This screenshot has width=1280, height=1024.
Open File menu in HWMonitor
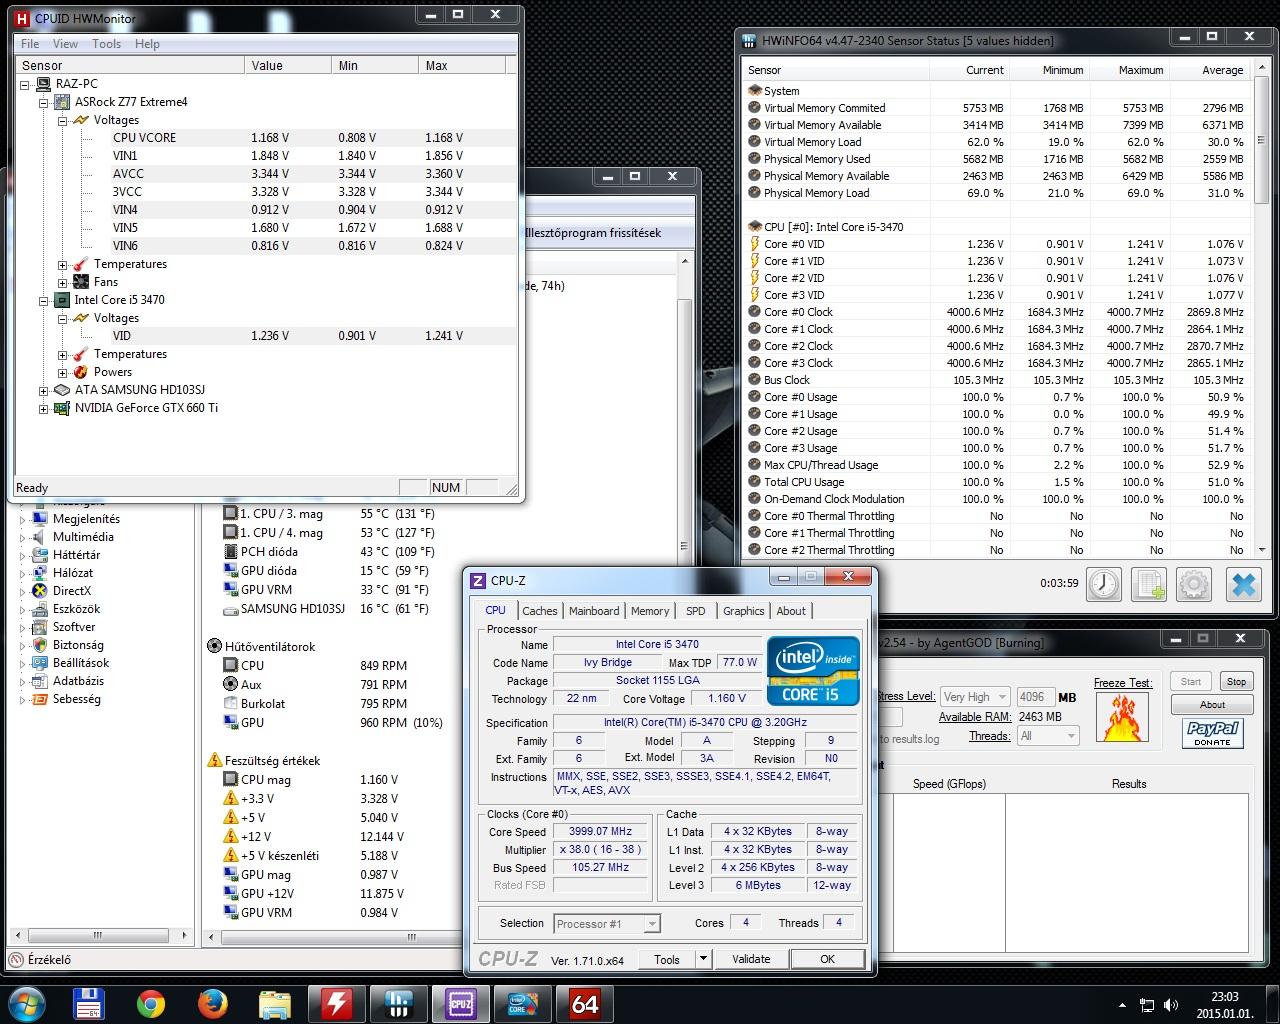point(30,44)
